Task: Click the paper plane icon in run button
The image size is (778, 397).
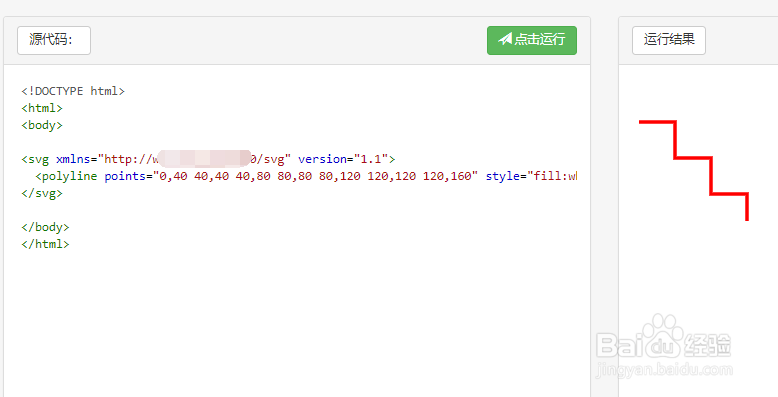Action: (x=505, y=39)
